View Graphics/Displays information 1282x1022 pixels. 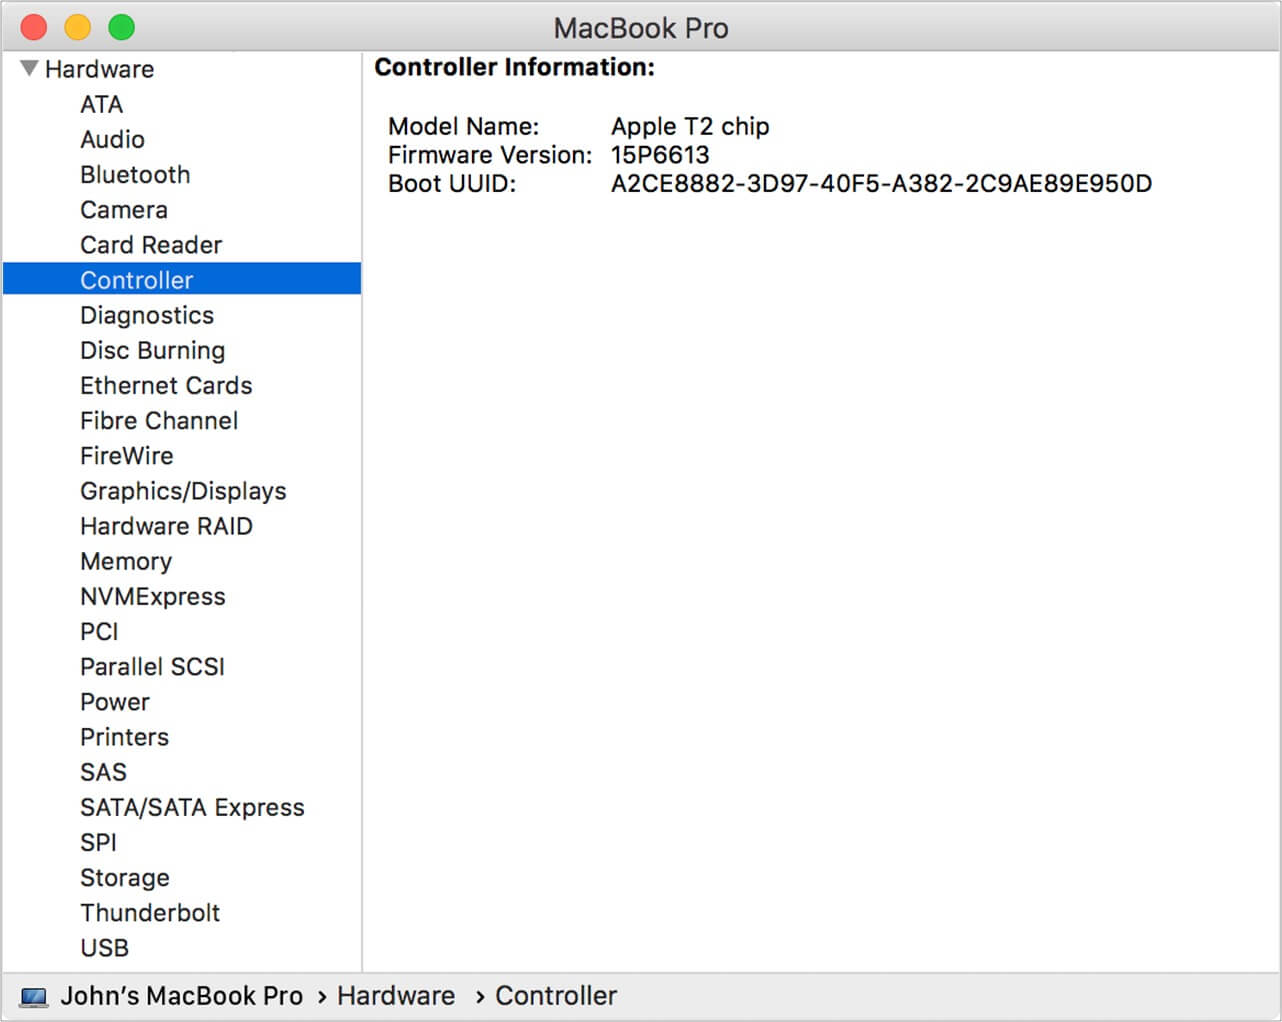[x=183, y=491]
